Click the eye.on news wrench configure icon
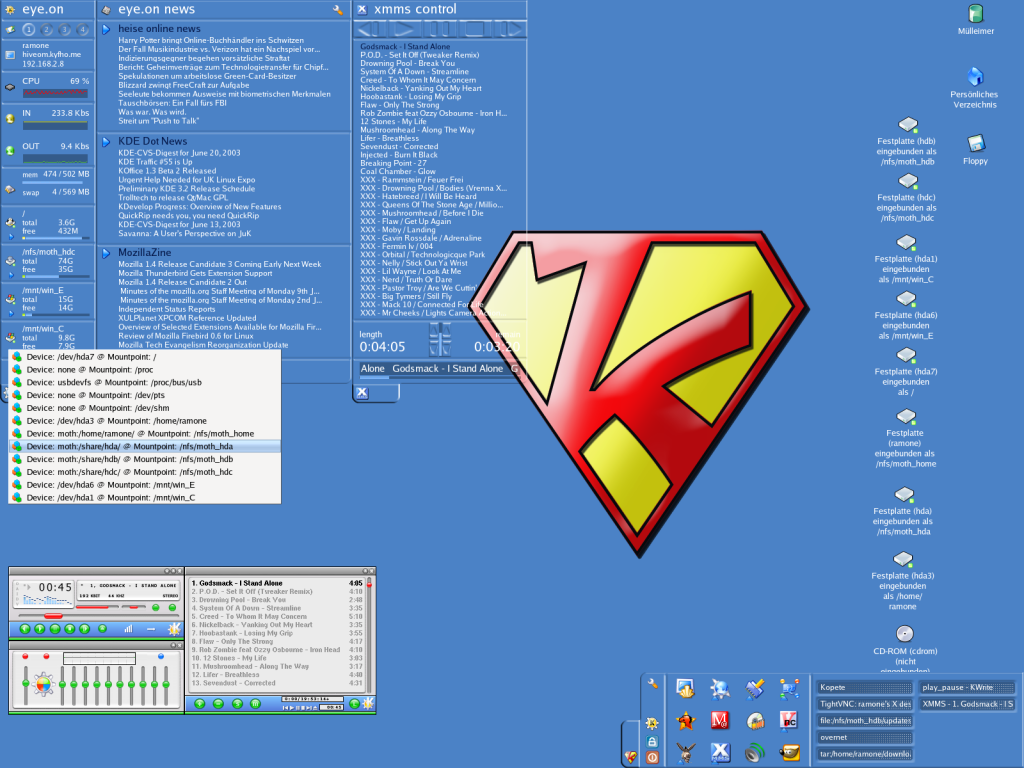The image size is (1024, 768). point(338,10)
